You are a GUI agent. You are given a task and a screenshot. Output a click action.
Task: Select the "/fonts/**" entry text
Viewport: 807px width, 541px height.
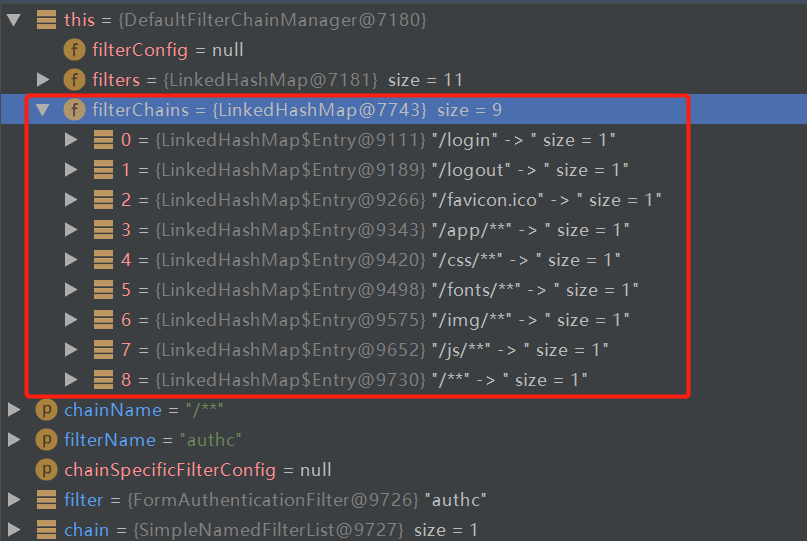tap(477, 289)
